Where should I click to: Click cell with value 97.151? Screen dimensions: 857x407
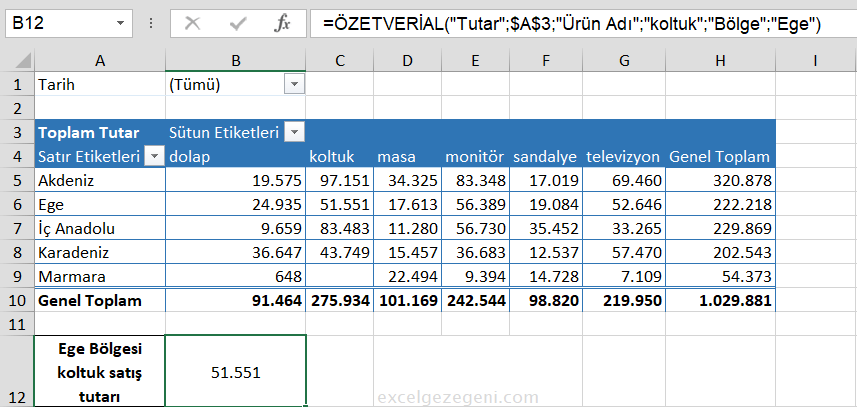(x=340, y=180)
